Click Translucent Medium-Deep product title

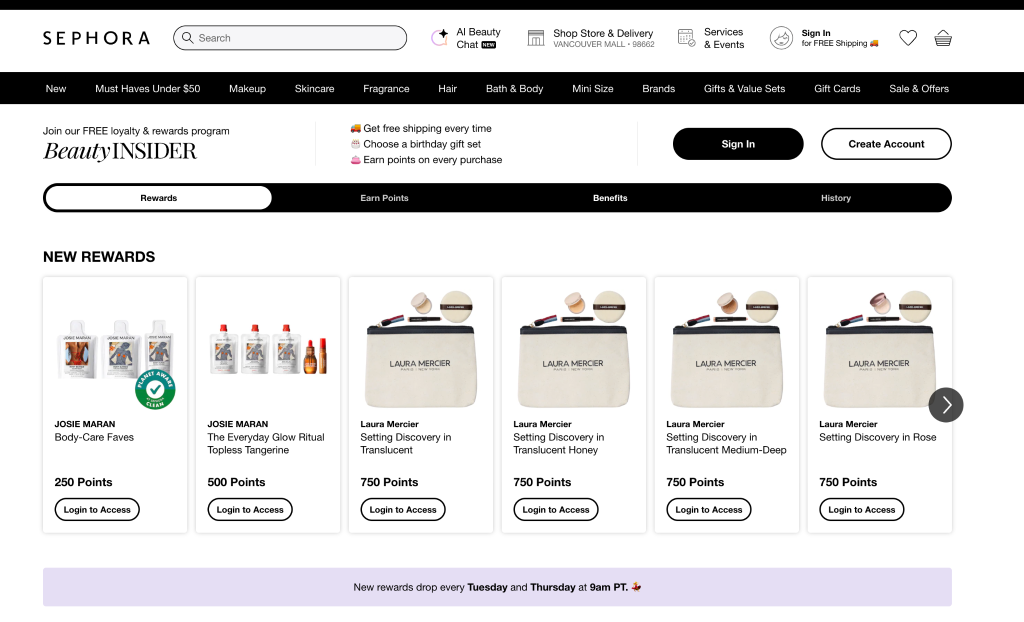726,444
